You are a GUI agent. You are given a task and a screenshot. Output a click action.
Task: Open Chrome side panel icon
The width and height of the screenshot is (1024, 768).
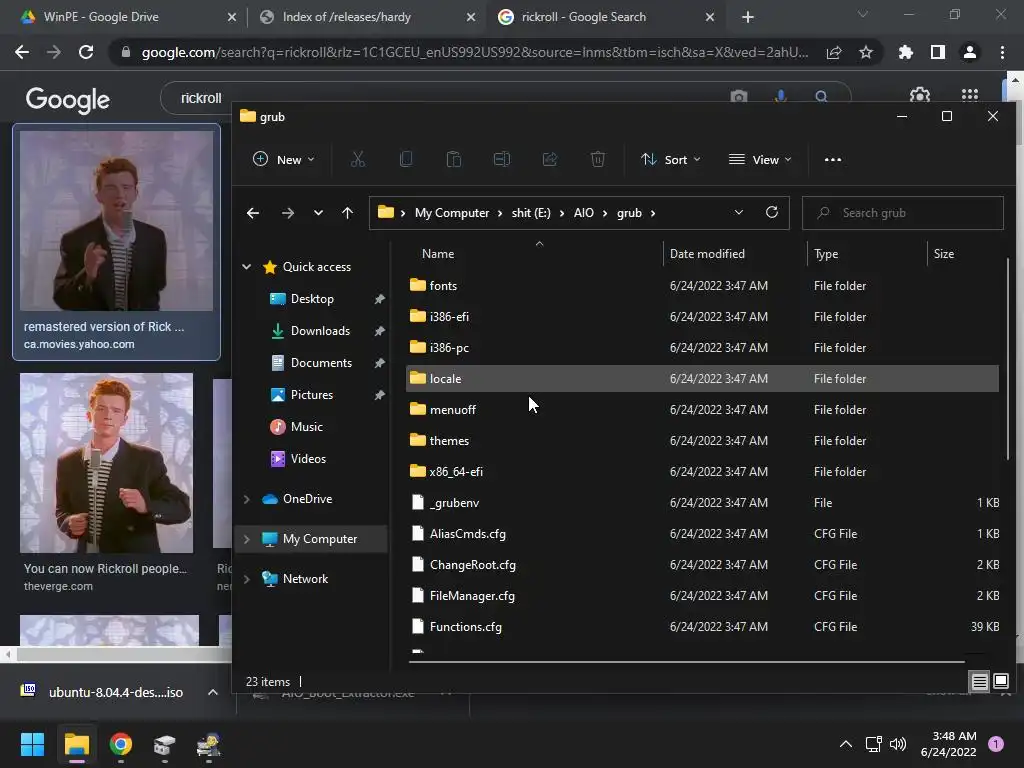pyautogui.click(x=938, y=52)
